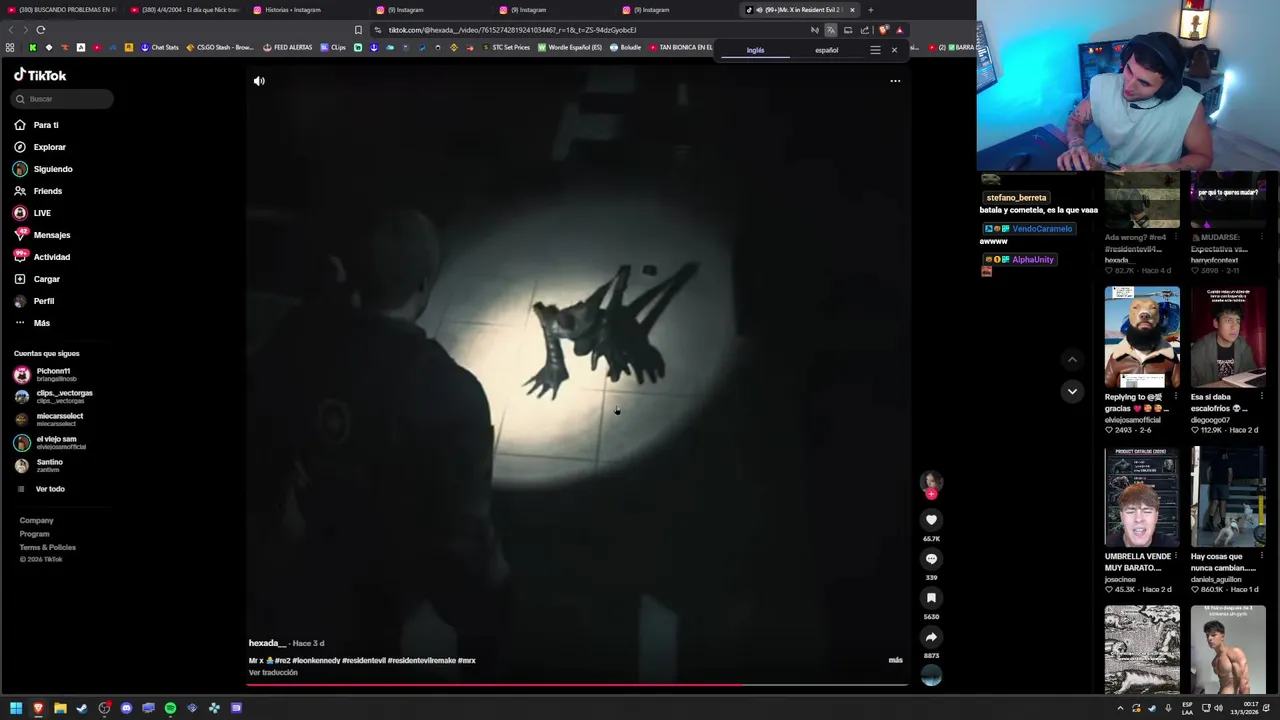Like the video with the heart icon
This screenshot has height=720, width=1280.
click(931, 519)
